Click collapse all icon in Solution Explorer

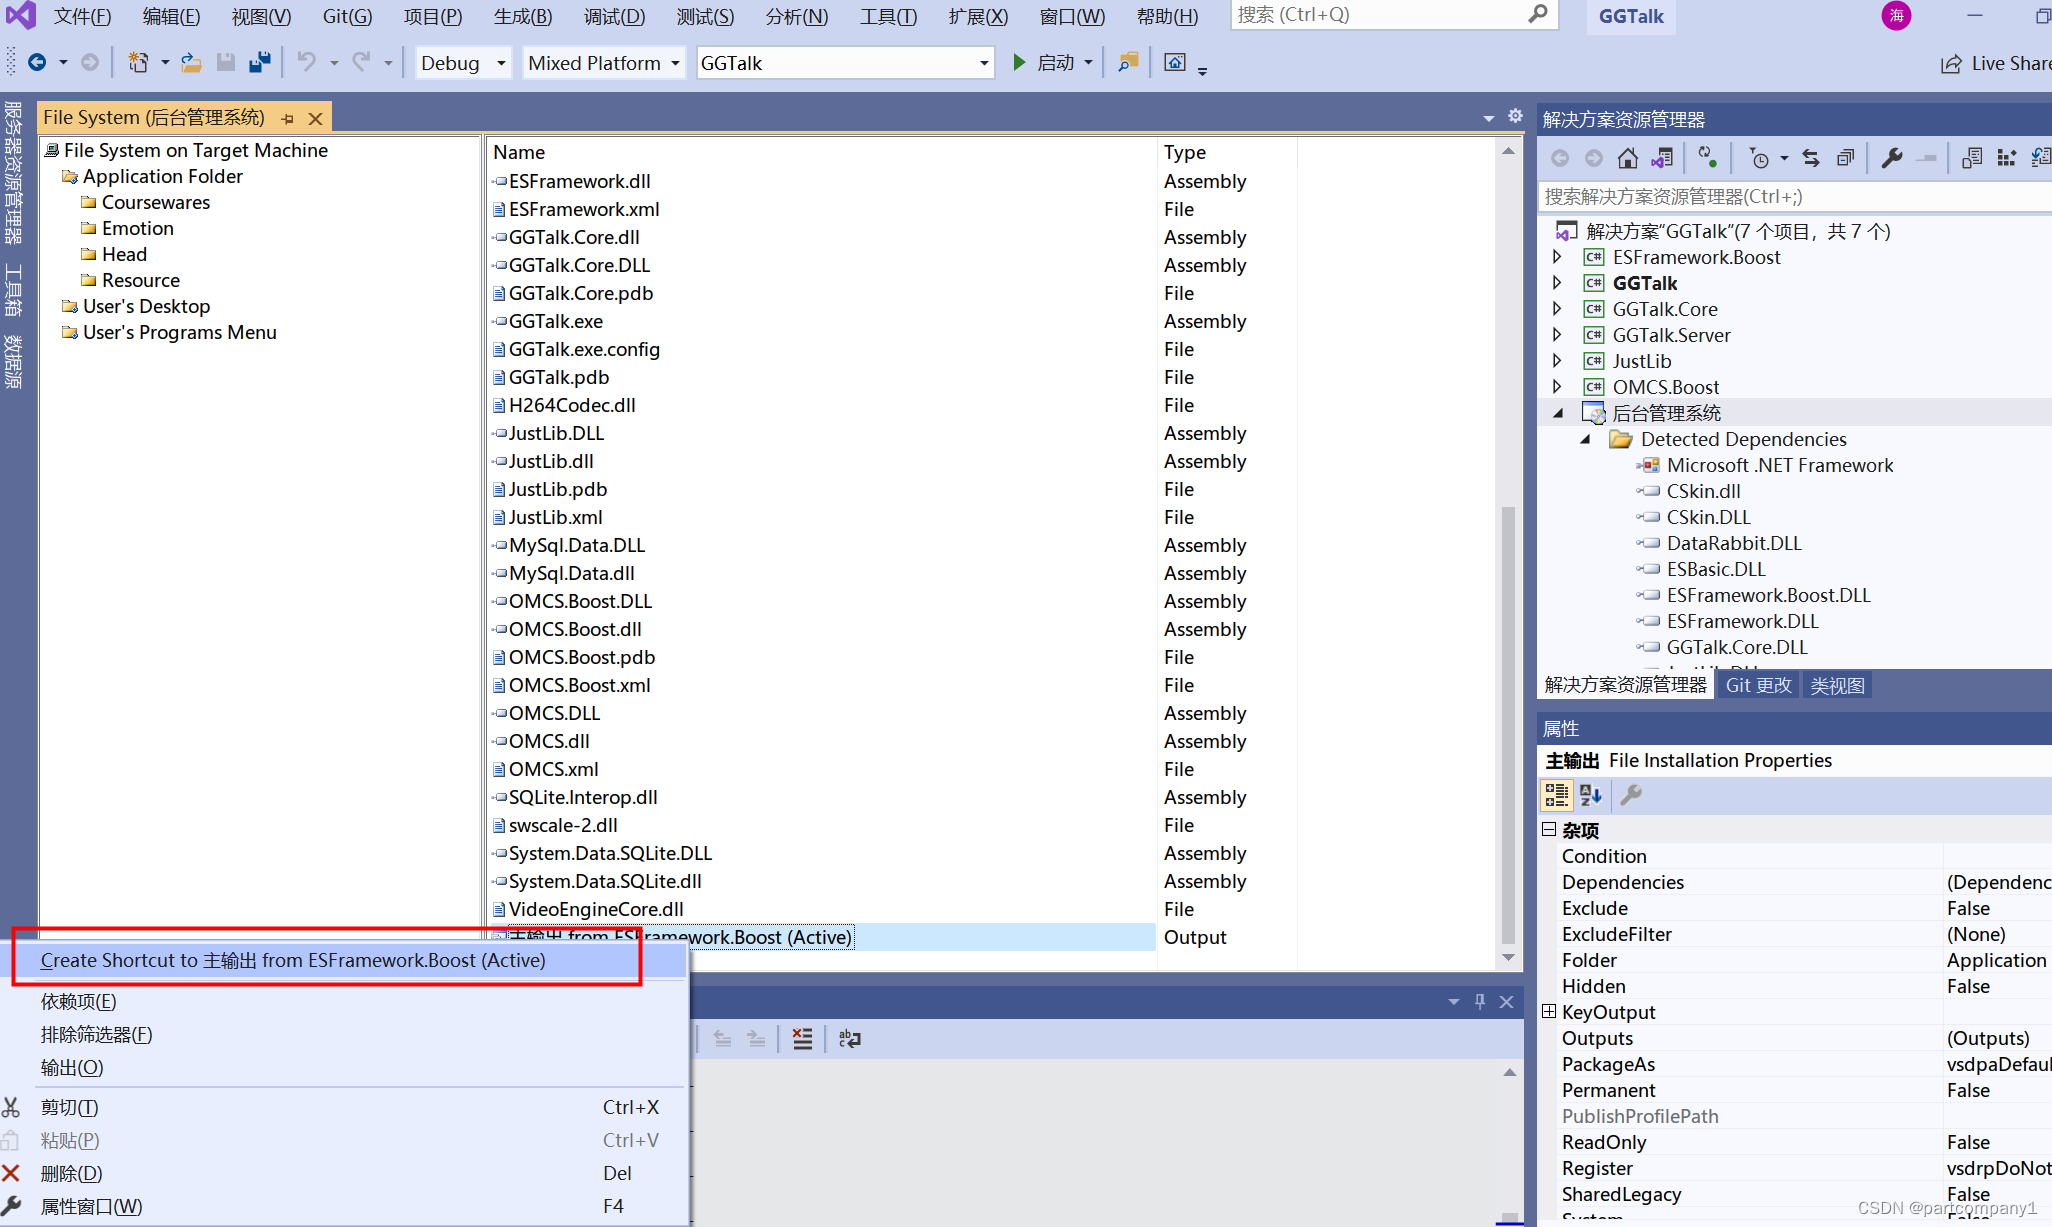1845,158
